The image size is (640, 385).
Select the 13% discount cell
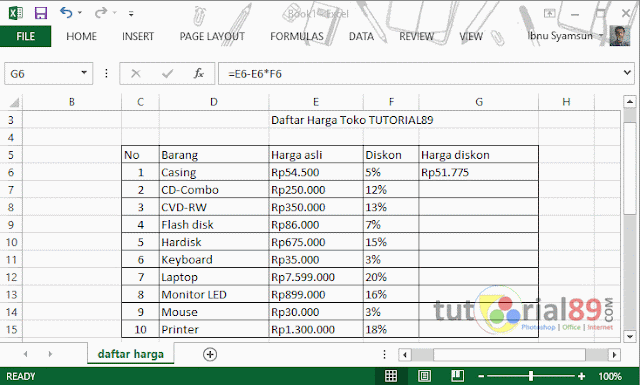391,207
